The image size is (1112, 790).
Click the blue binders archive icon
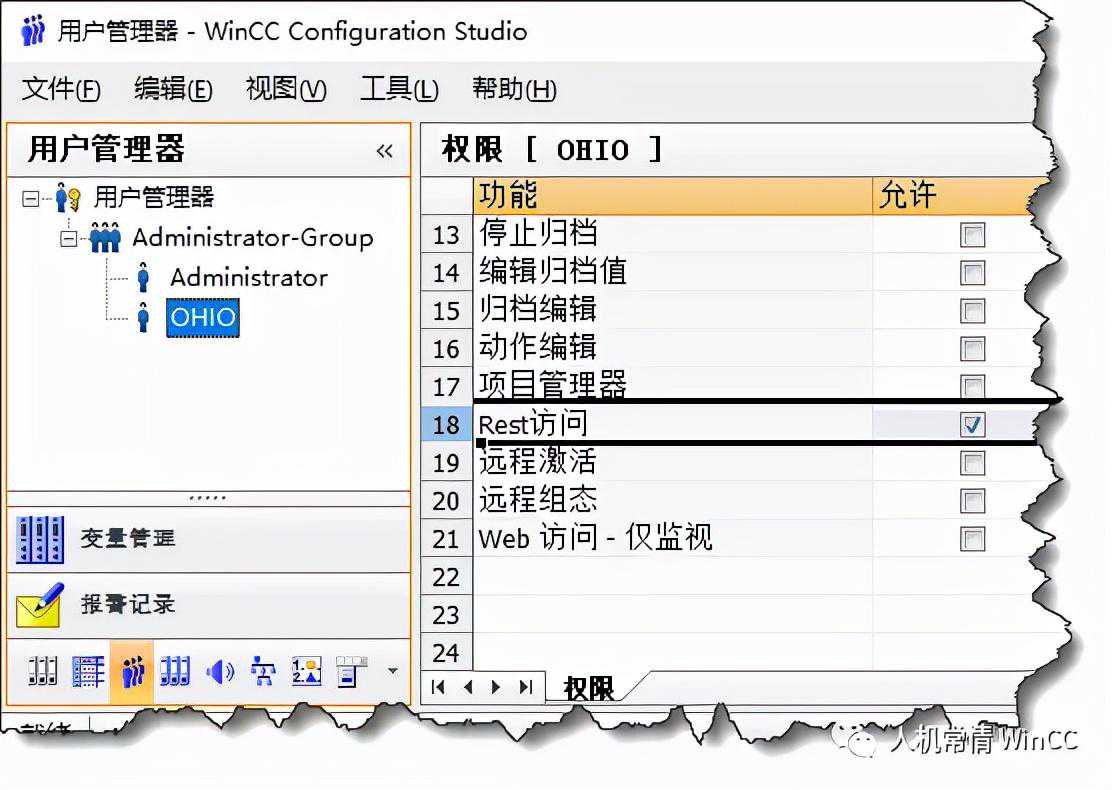tap(175, 672)
